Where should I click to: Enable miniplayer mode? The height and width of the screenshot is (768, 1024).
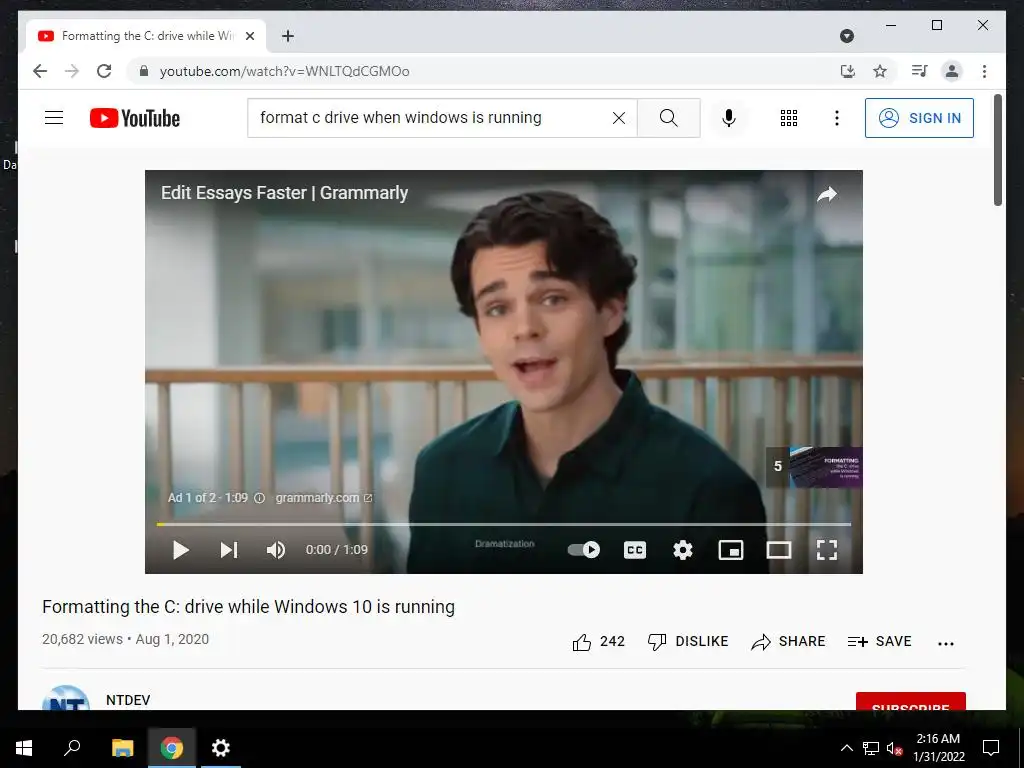[731, 550]
